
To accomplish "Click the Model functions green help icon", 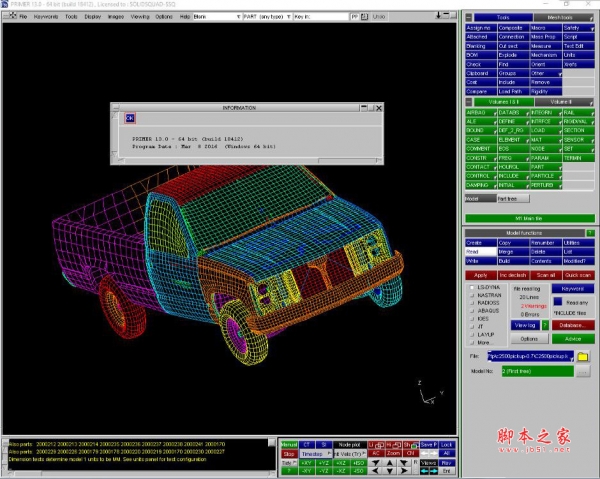I will (x=589, y=233).
